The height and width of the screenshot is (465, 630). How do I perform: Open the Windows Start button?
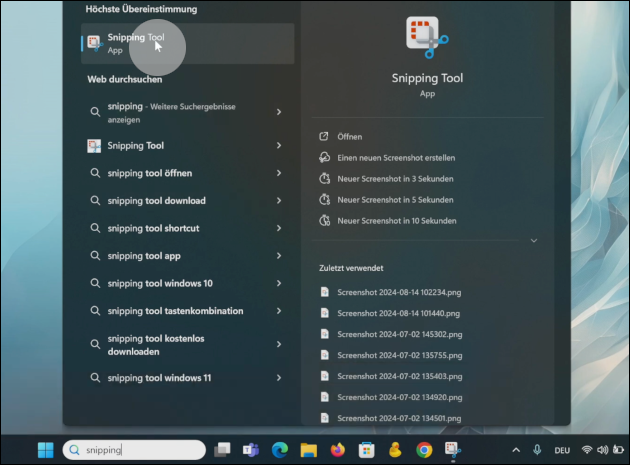point(45,450)
